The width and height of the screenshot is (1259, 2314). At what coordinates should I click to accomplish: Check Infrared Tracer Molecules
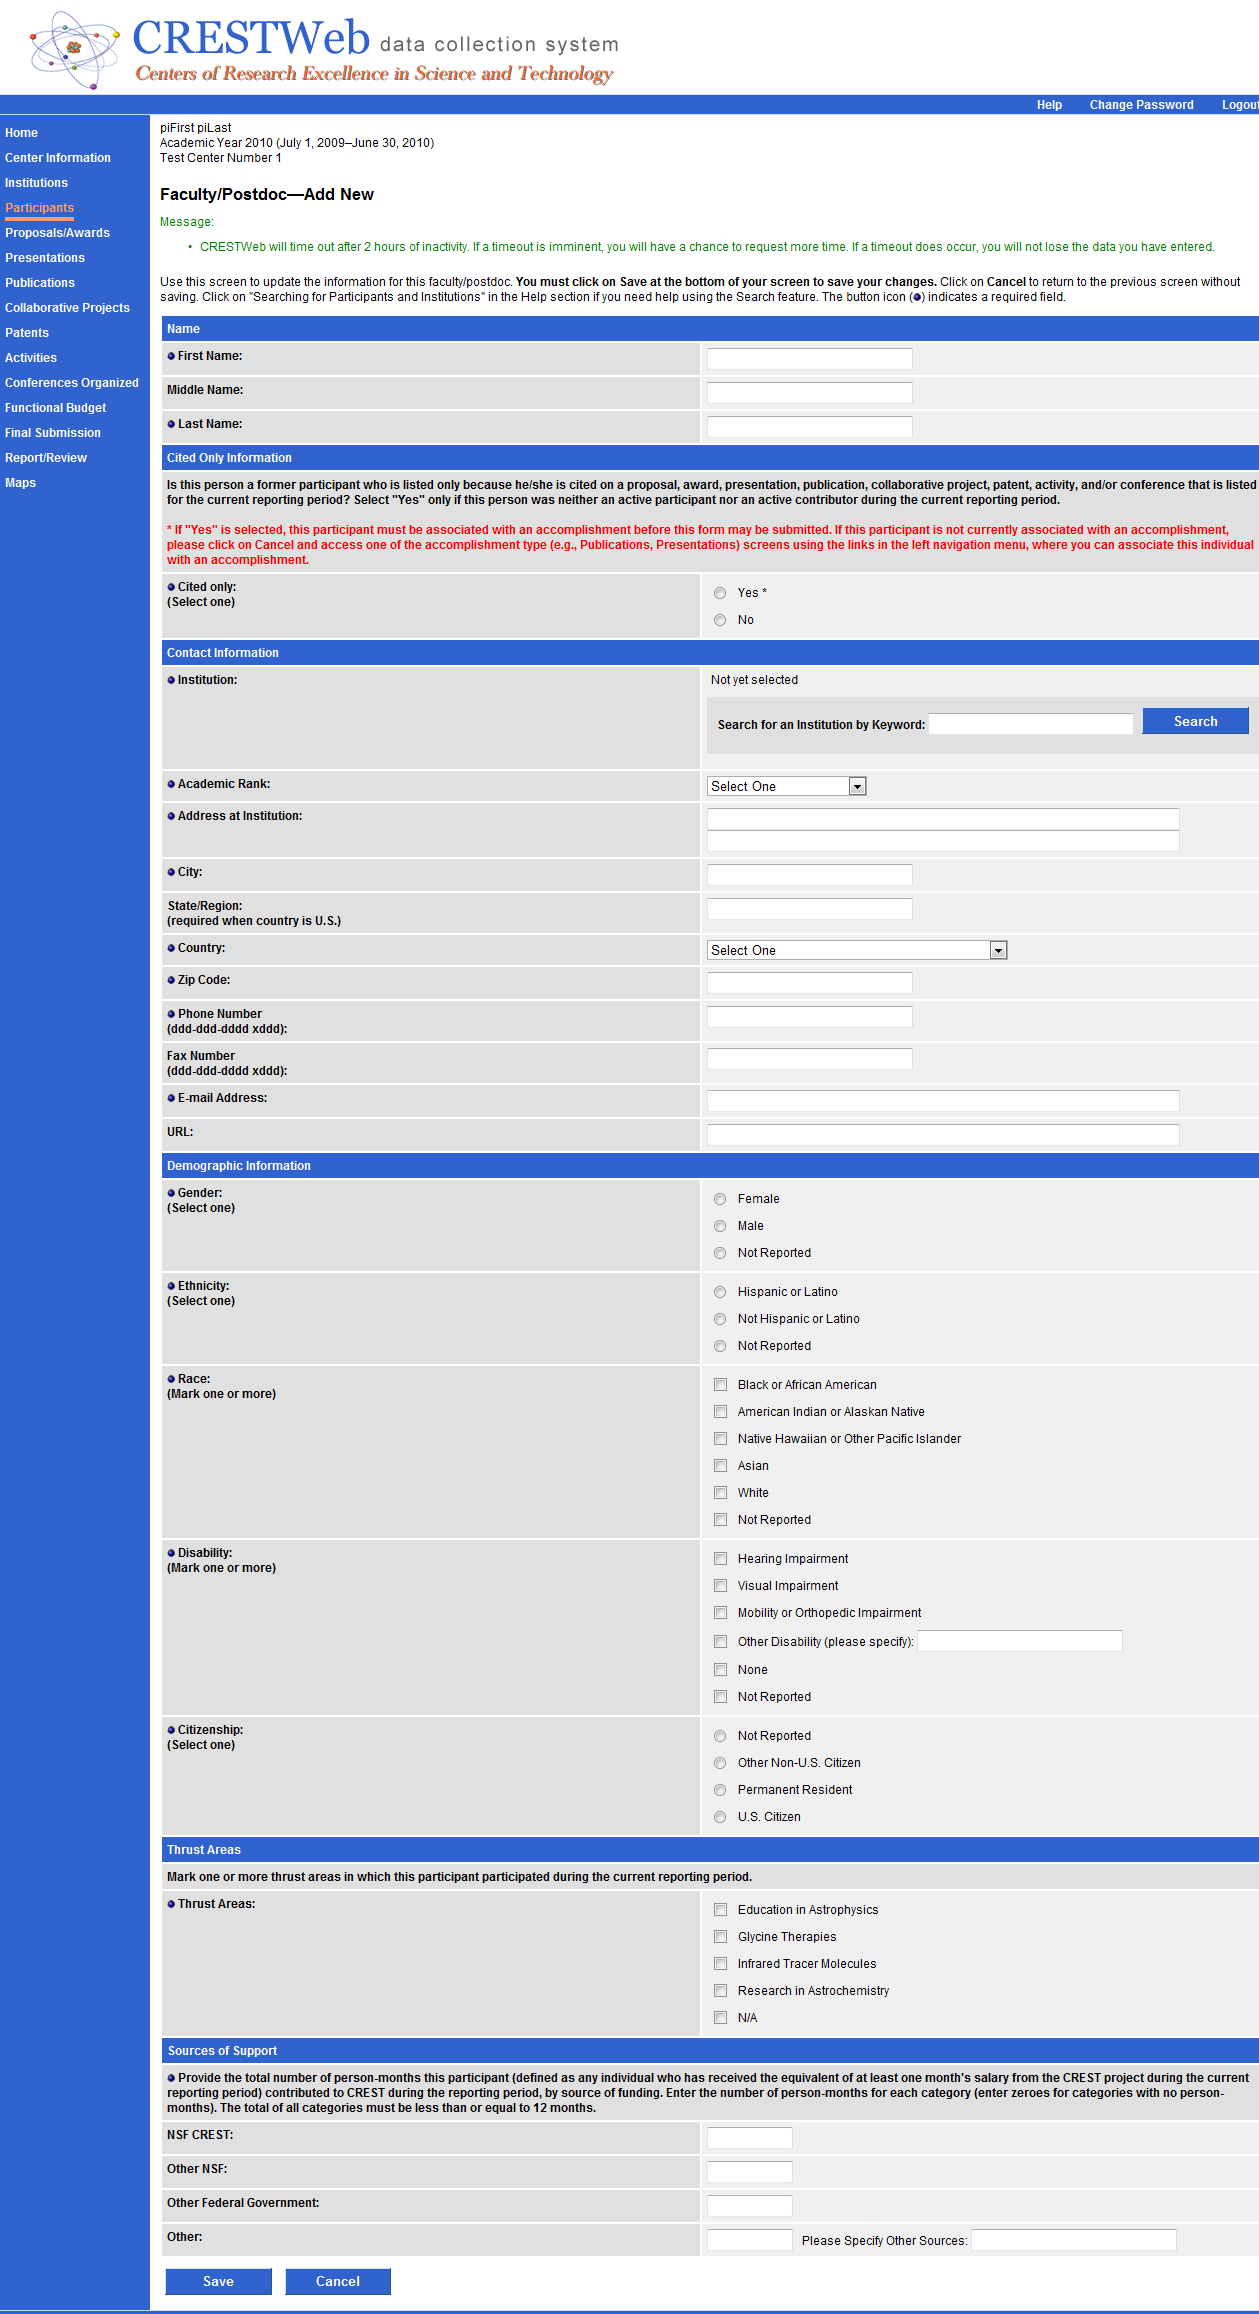720,1964
